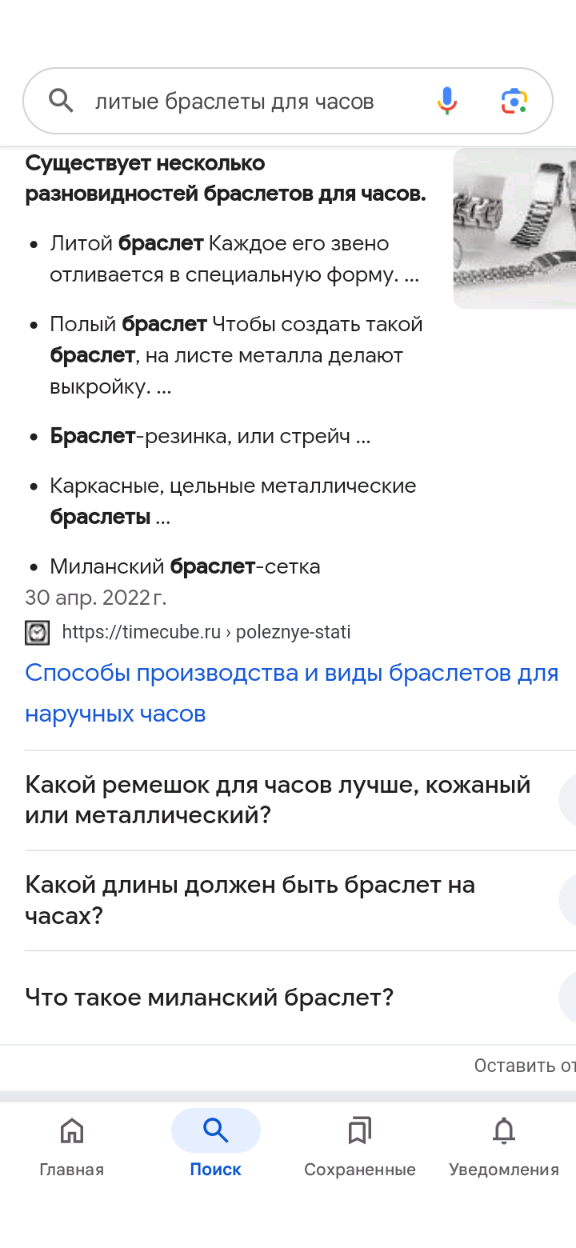
Task: Switch to the Главная tab label
Action: coord(72,1169)
